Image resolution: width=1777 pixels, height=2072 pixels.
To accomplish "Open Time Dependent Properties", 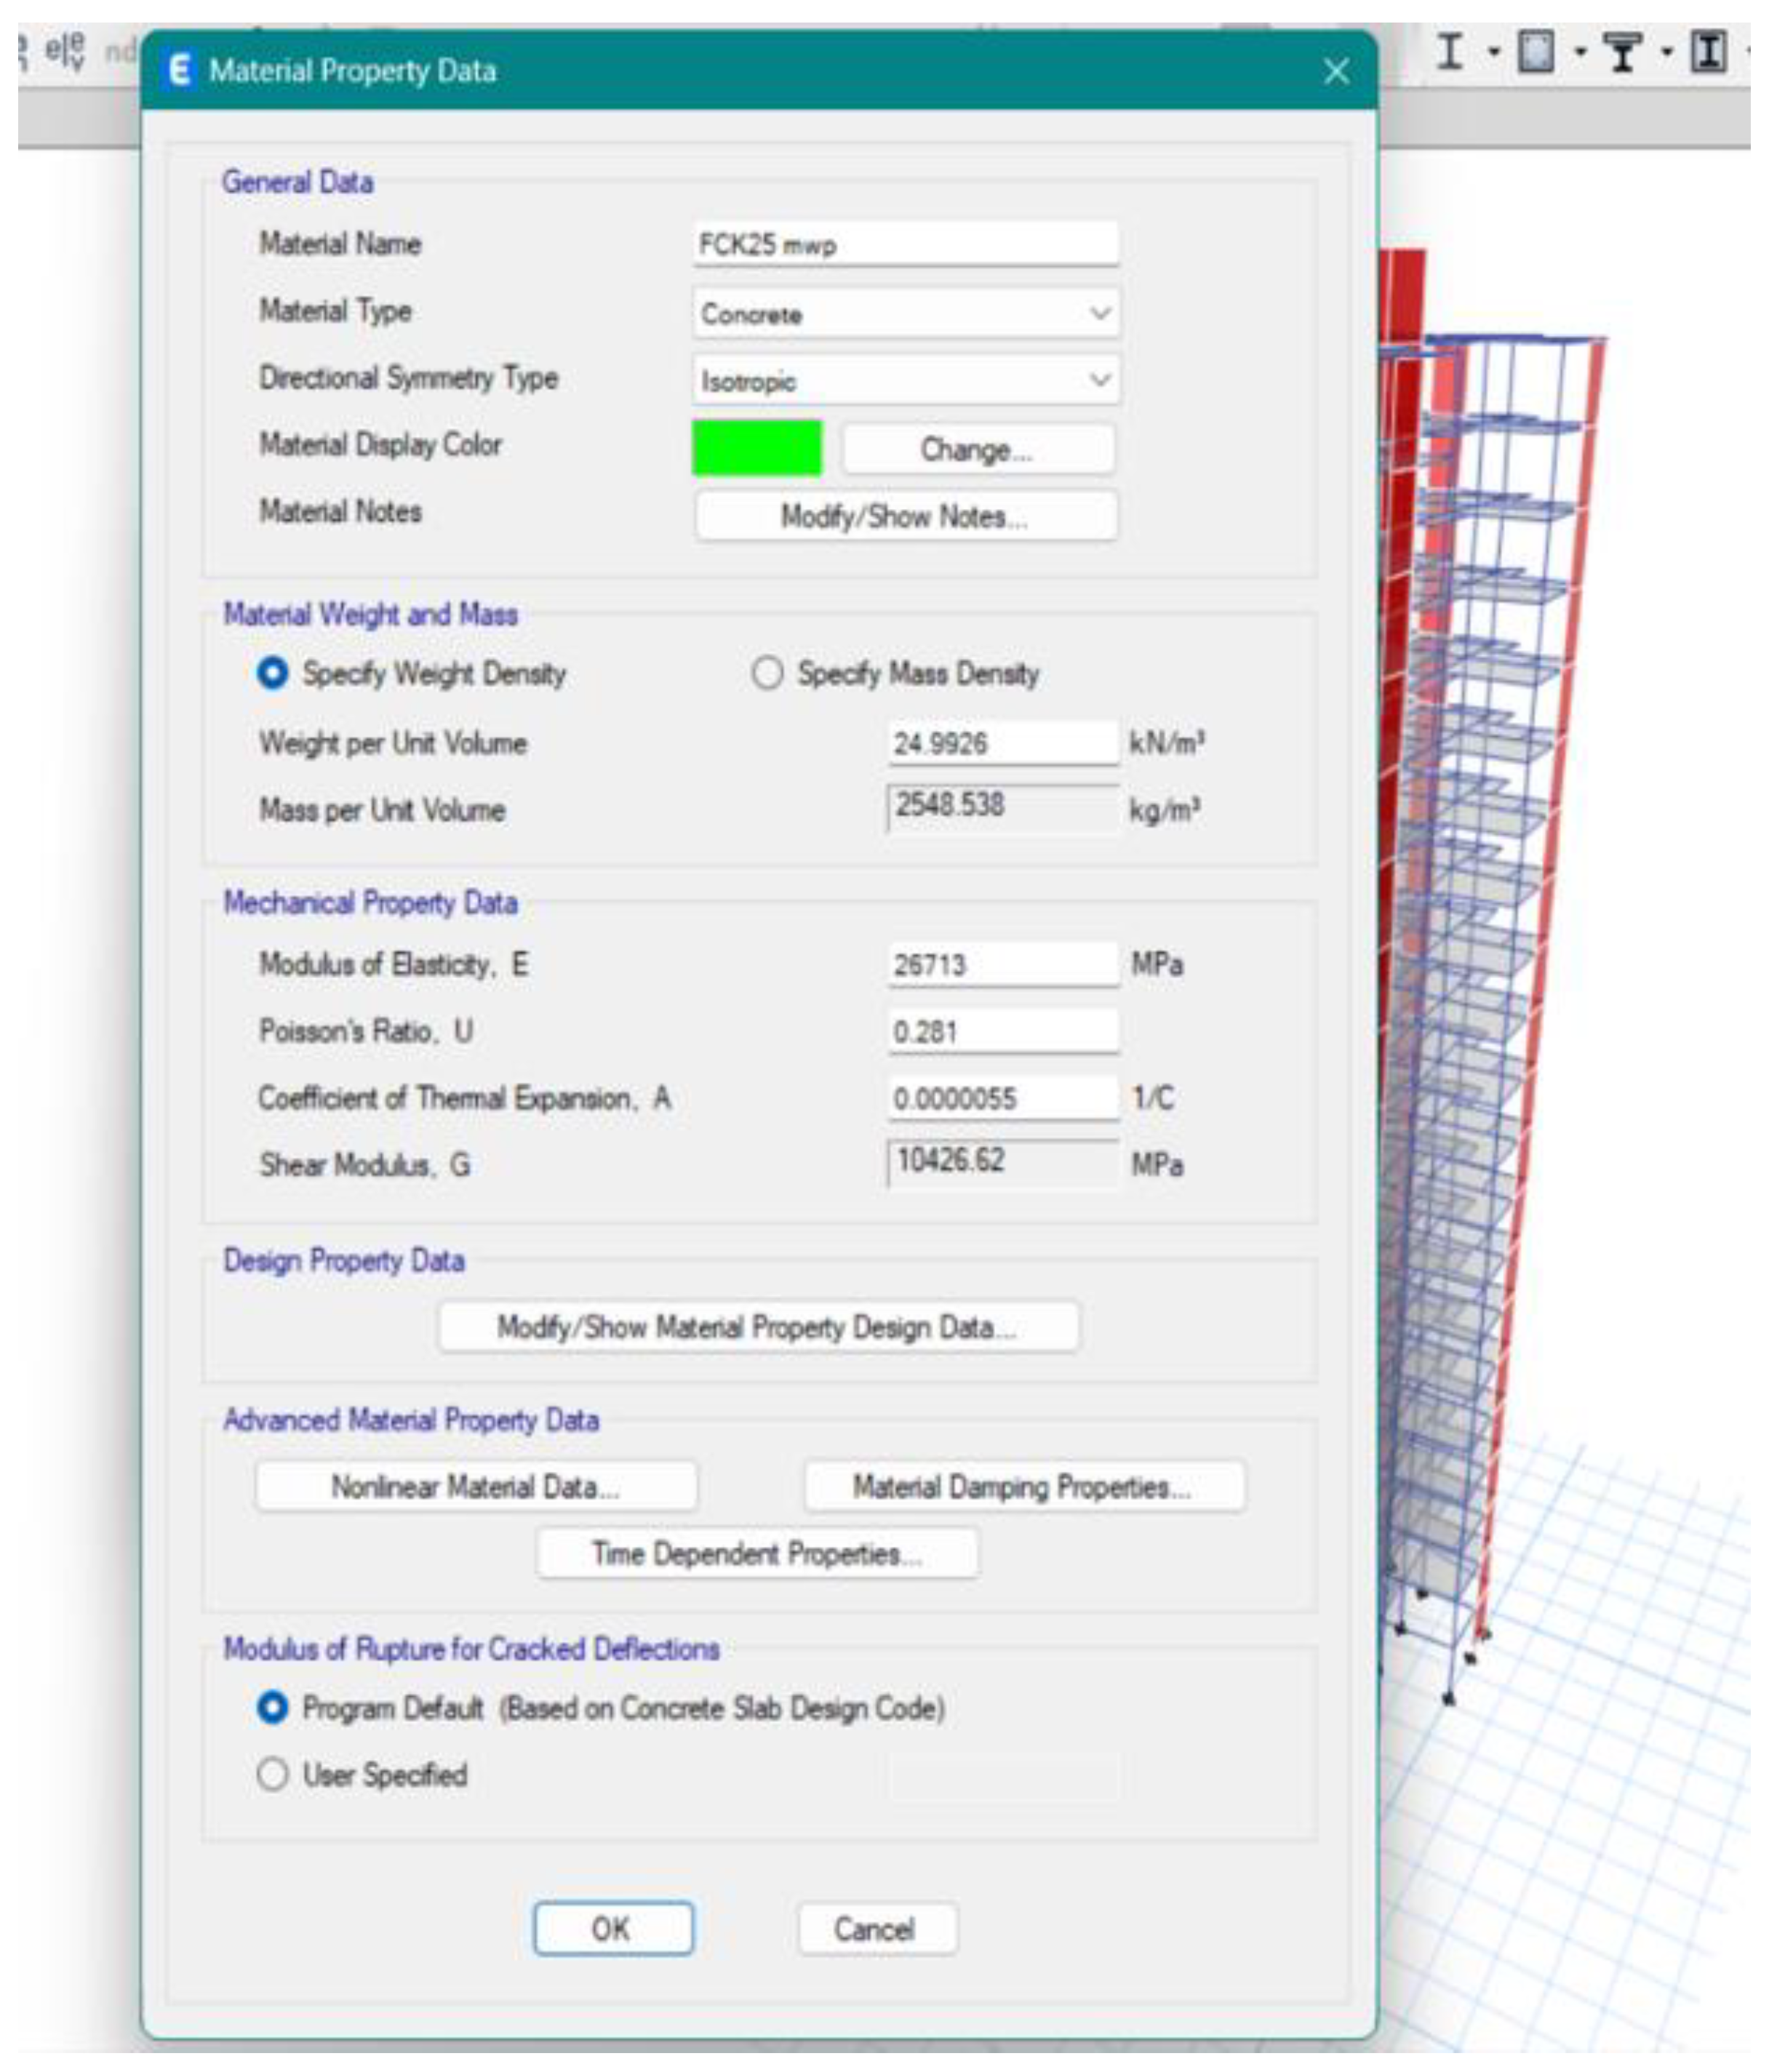I will tap(757, 1553).
